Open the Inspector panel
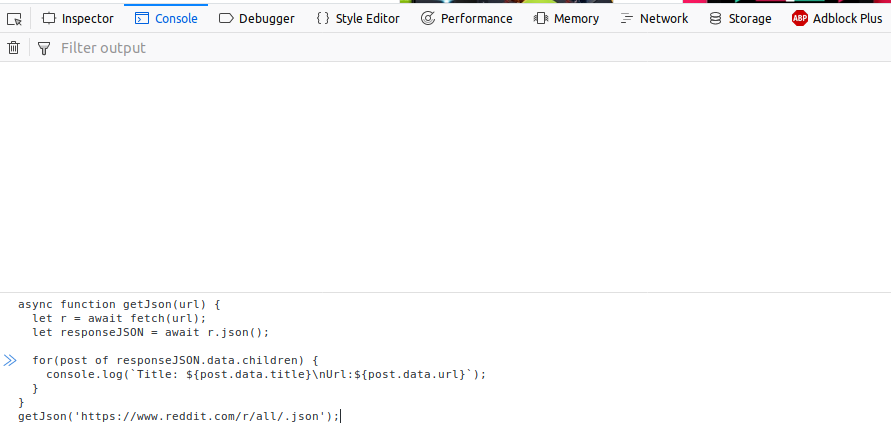891x427 pixels. [x=78, y=19]
